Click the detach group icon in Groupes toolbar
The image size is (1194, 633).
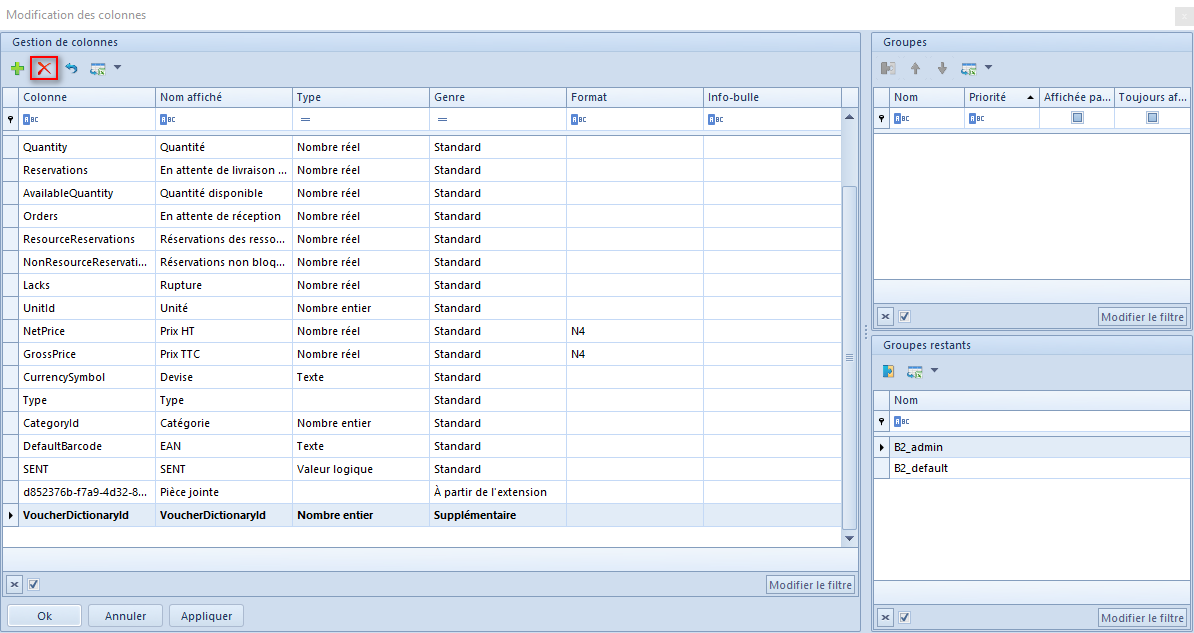[x=888, y=69]
